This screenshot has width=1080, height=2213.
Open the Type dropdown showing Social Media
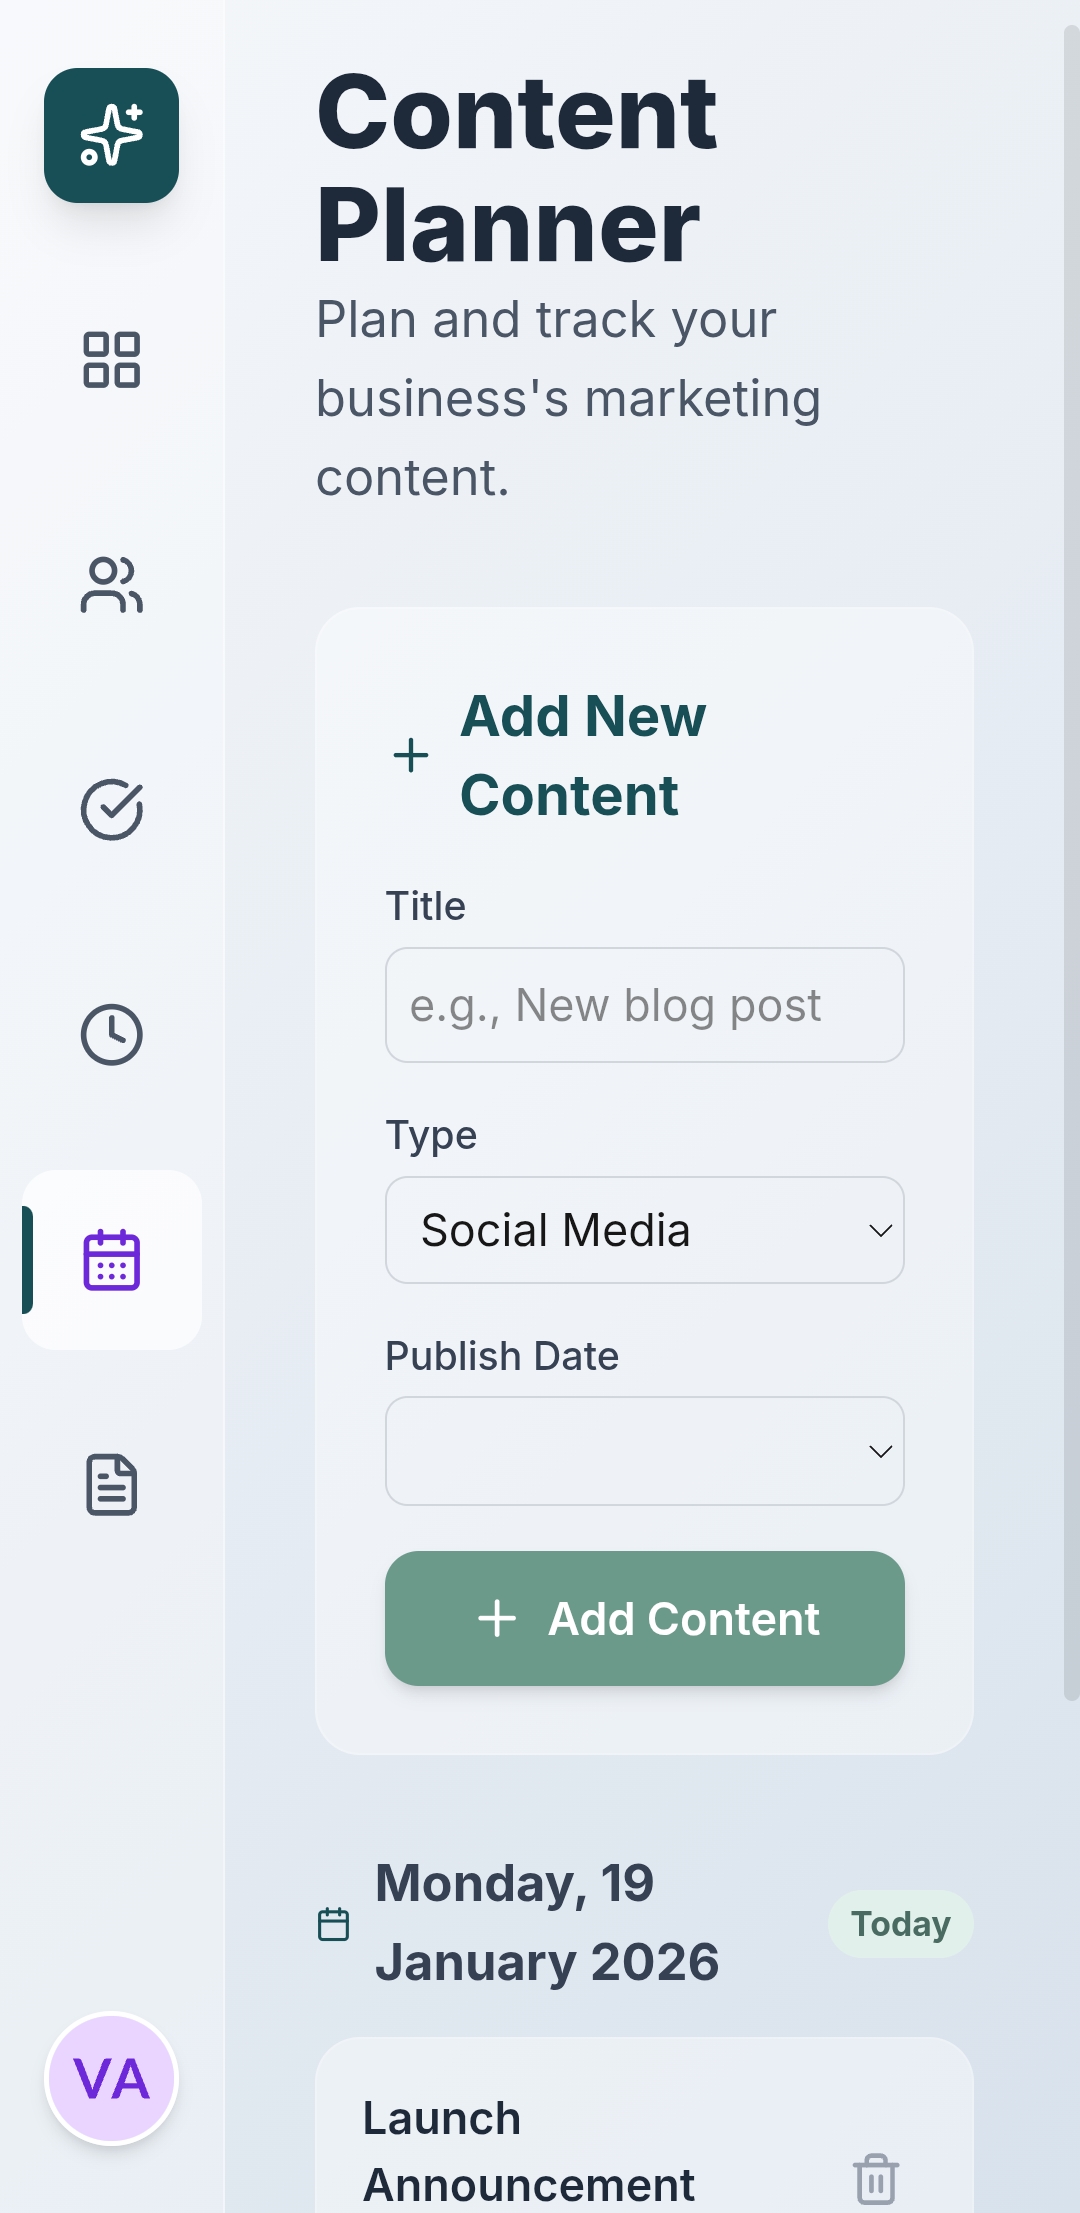644,1230
